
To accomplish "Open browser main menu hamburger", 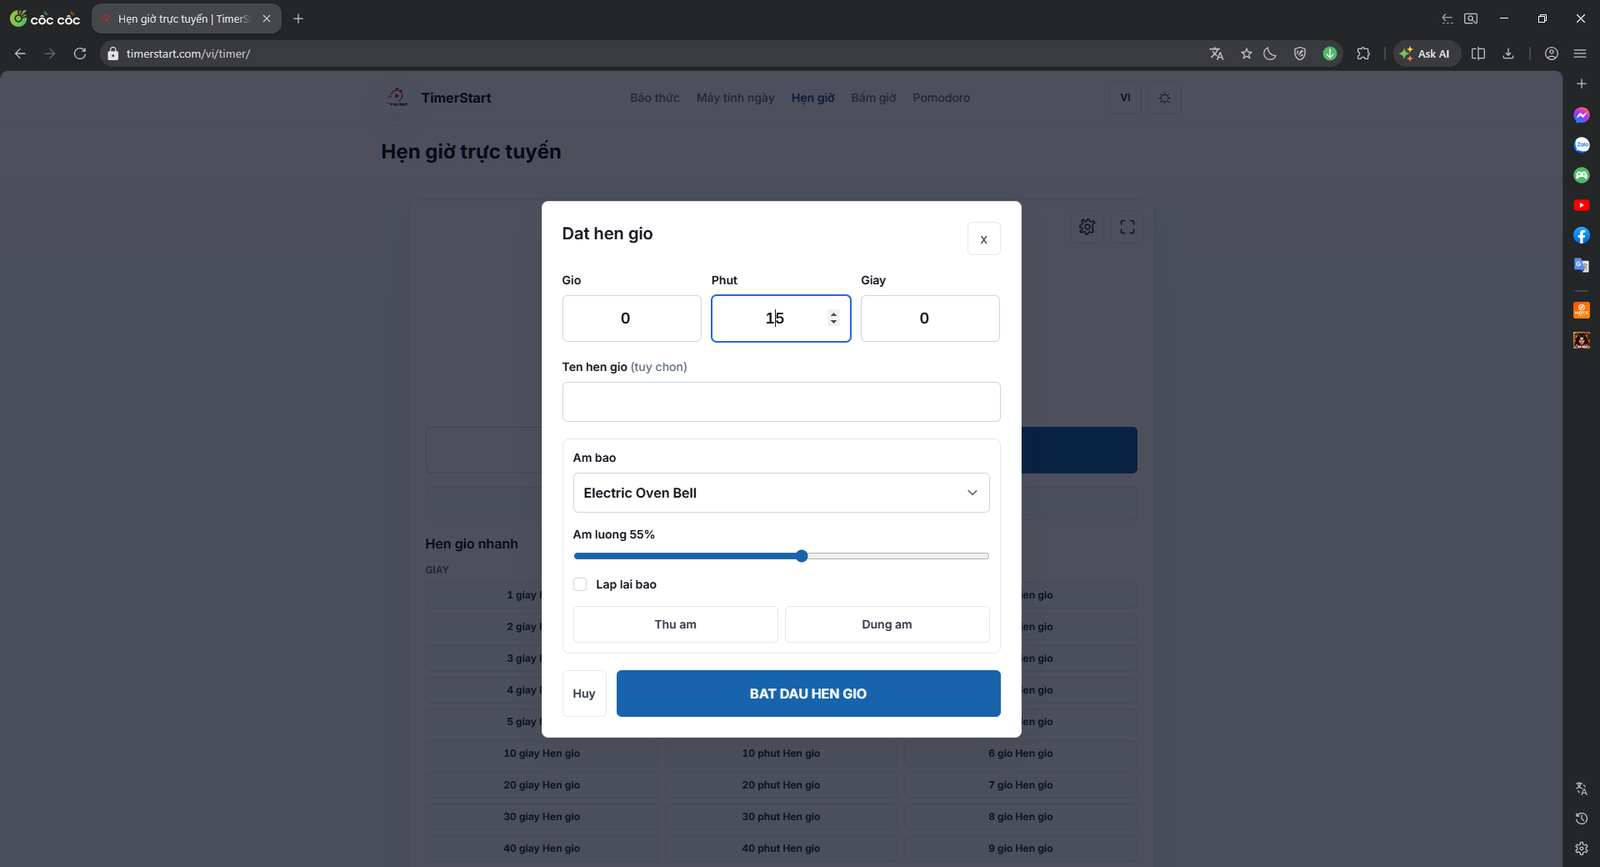I will [1580, 54].
